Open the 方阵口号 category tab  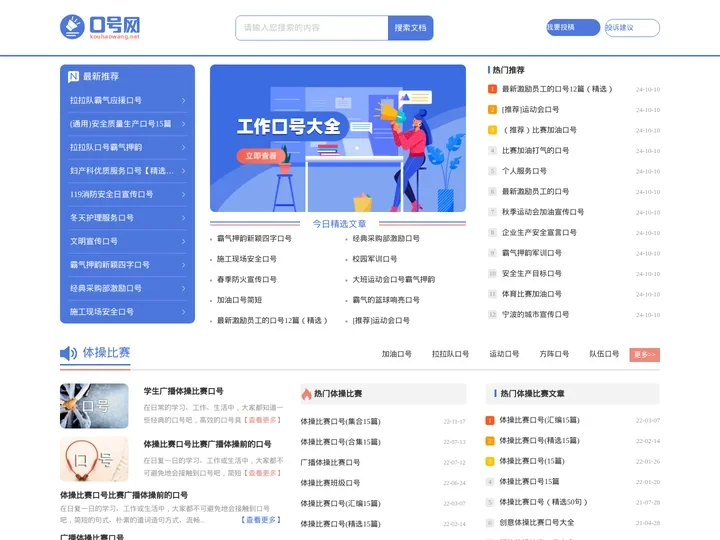coord(554,354)
